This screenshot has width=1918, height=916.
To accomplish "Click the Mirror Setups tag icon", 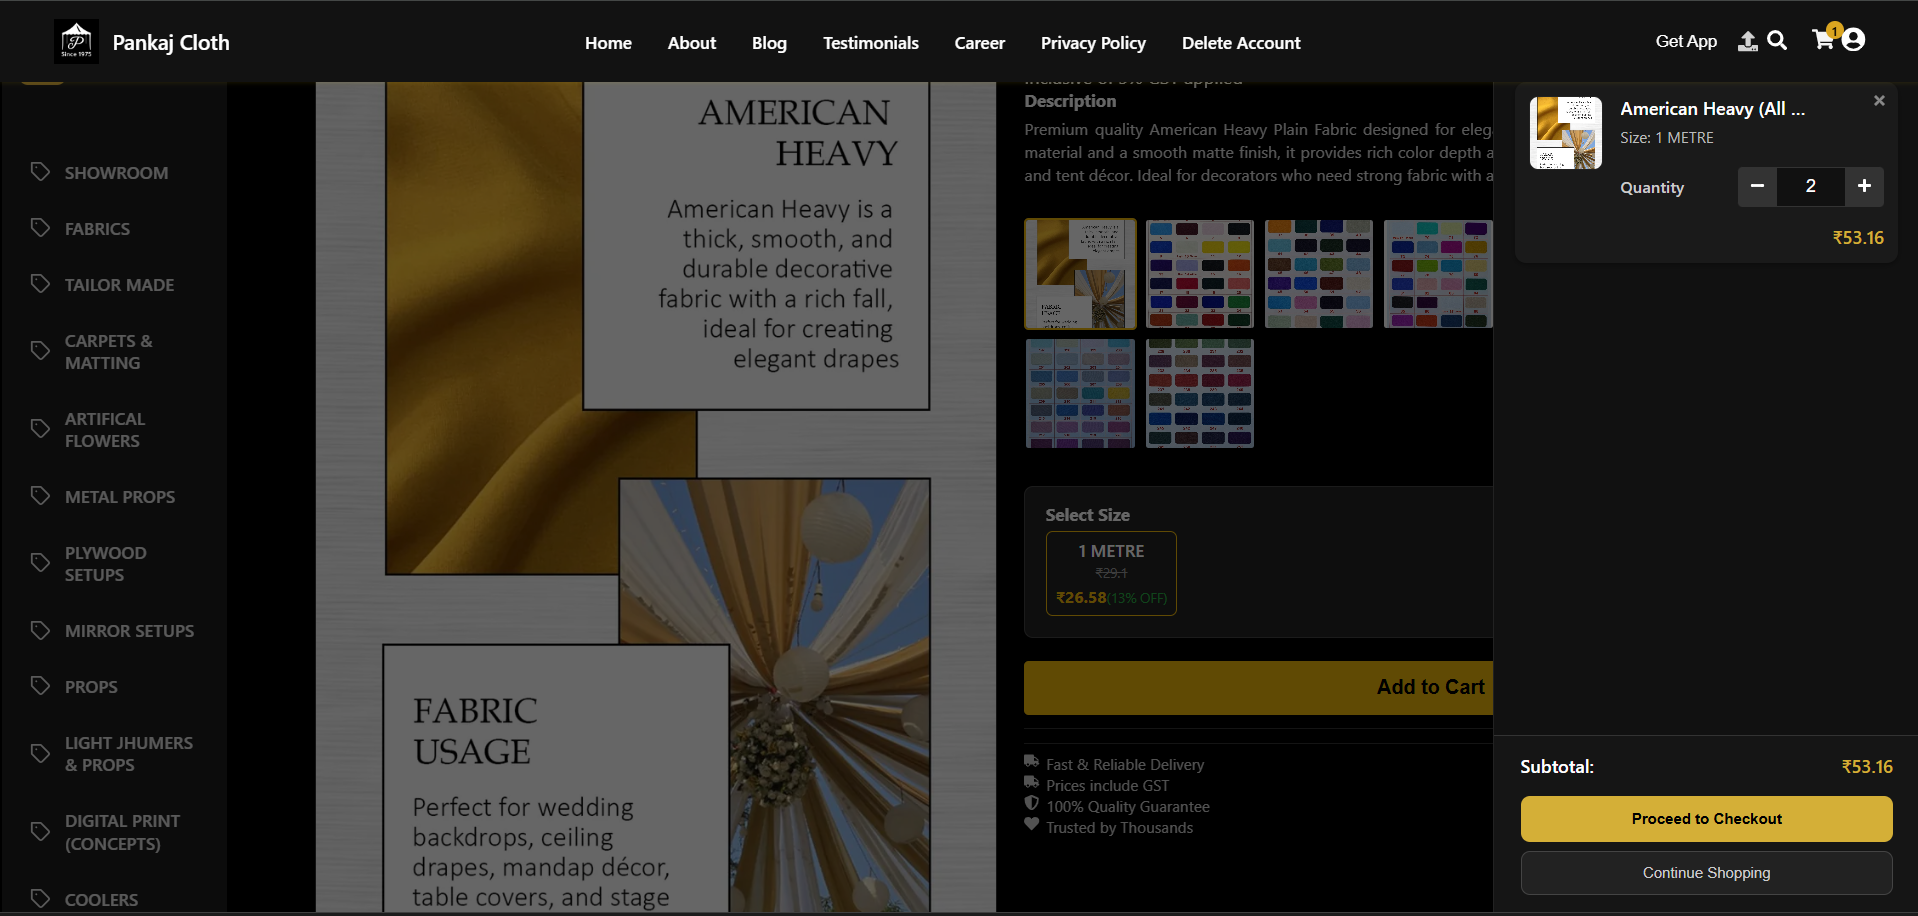I will (x=40, y=631).
